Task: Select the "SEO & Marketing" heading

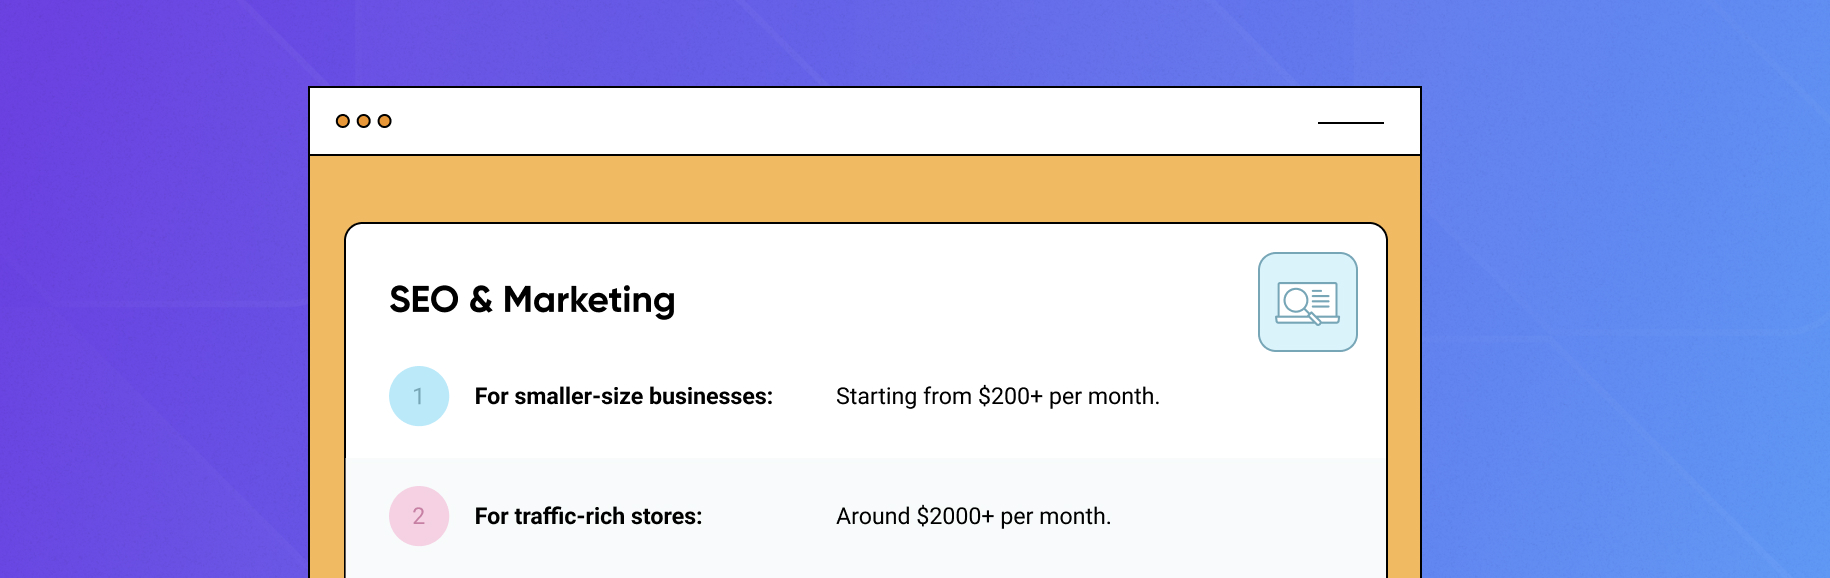Action: pos(532,300)
